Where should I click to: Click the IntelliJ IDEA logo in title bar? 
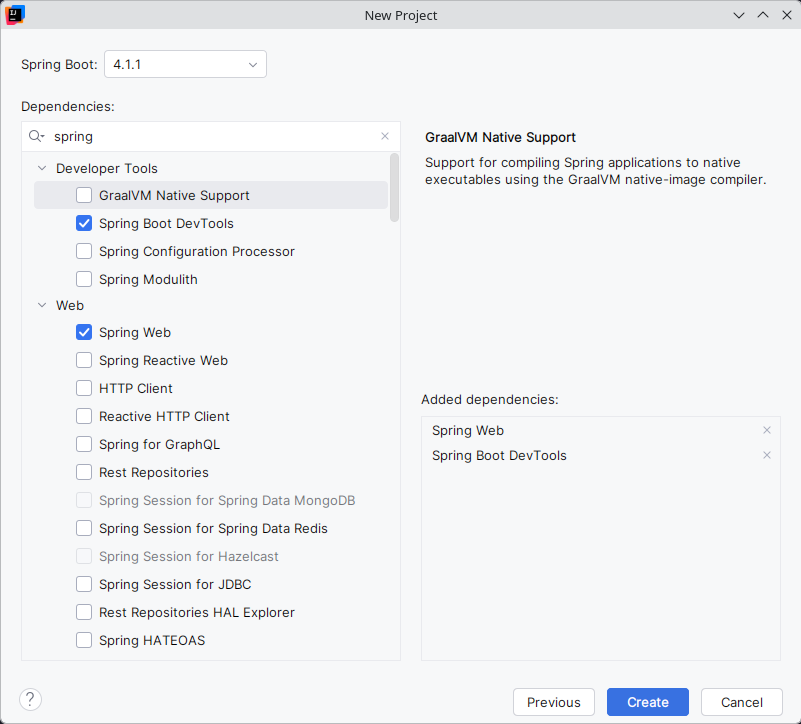(x=15, y=15)
